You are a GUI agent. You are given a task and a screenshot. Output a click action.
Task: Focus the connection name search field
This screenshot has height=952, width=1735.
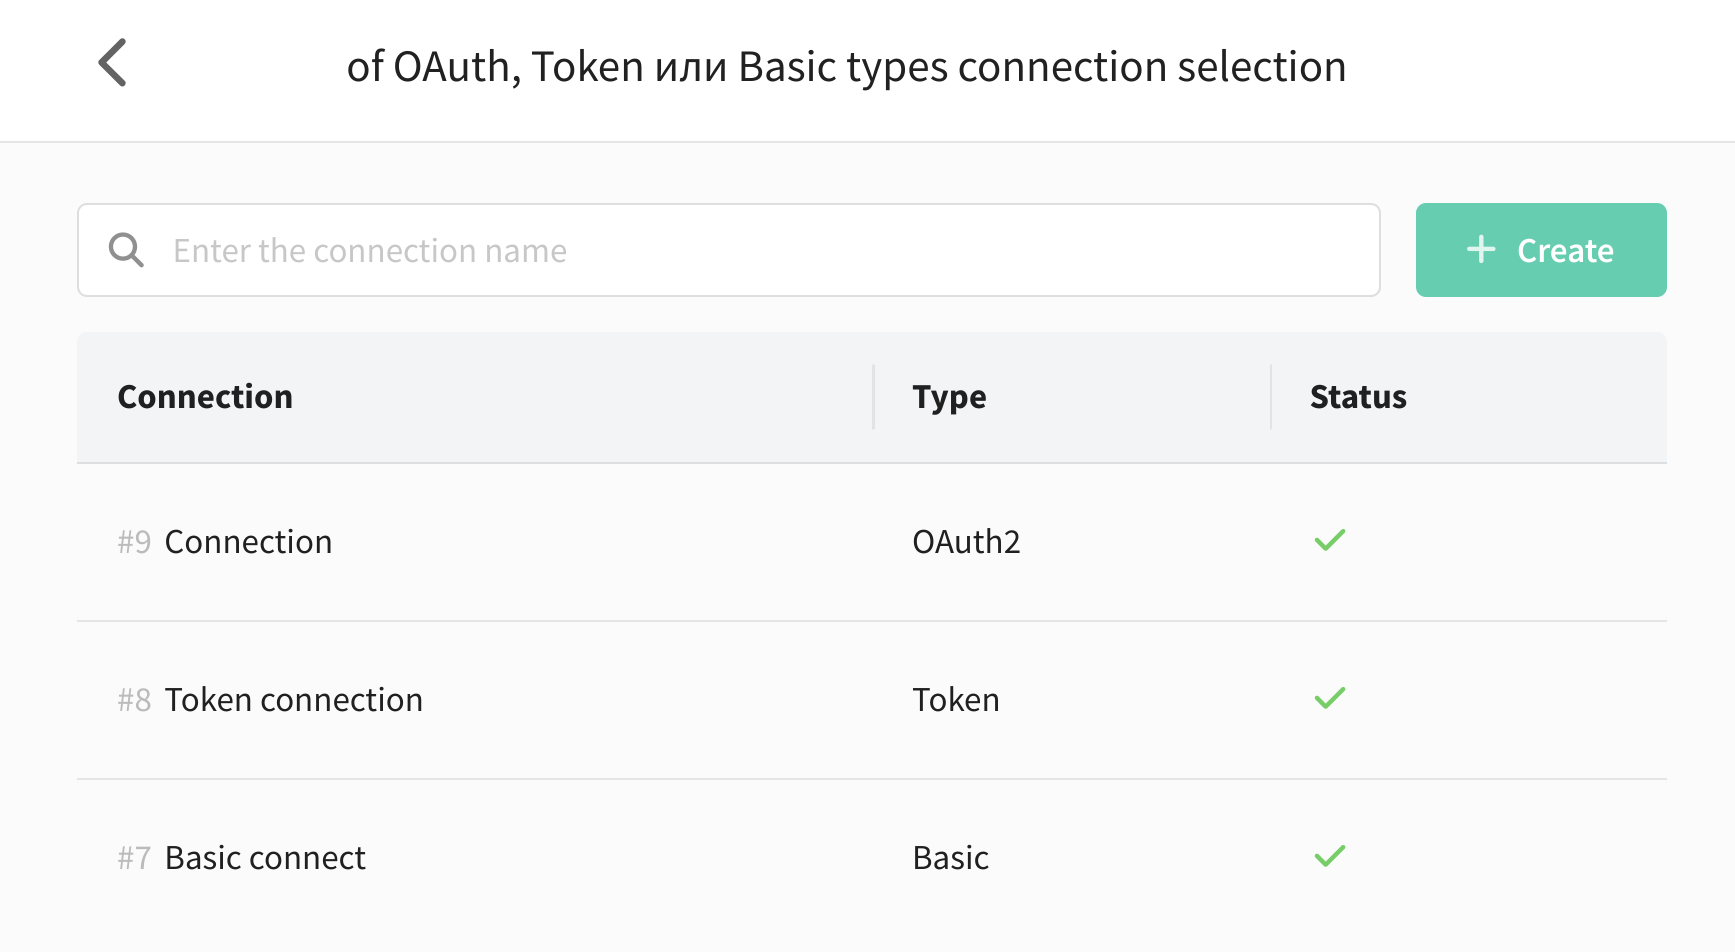(729, 250)
